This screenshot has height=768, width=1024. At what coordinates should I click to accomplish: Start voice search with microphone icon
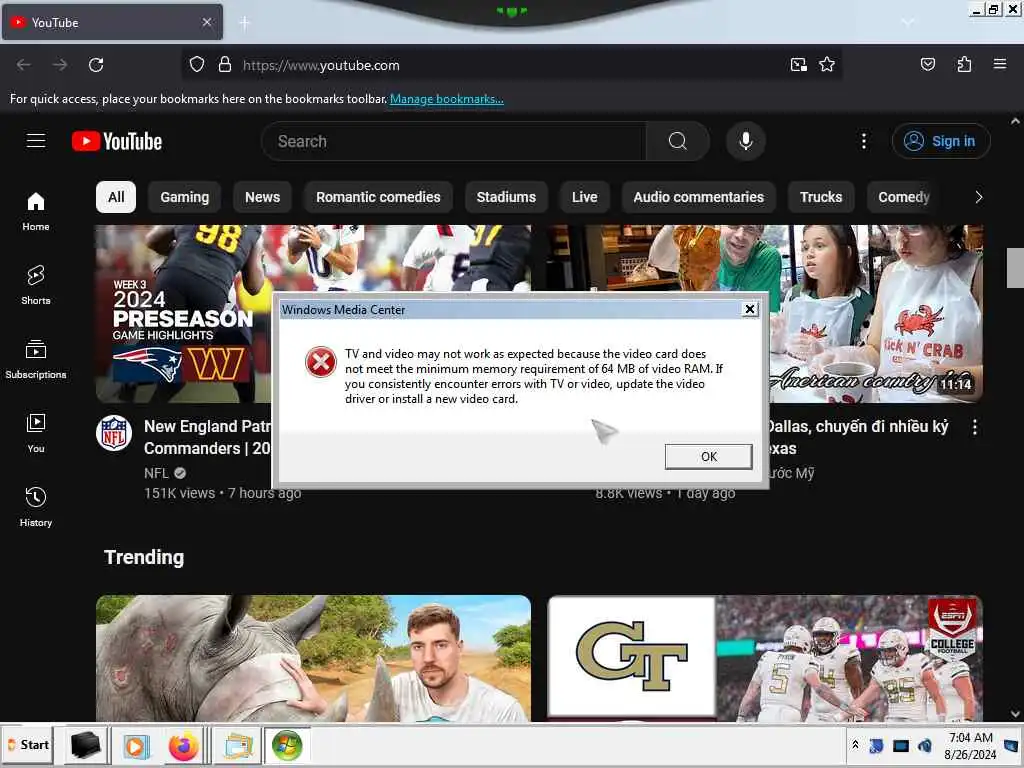746,141
